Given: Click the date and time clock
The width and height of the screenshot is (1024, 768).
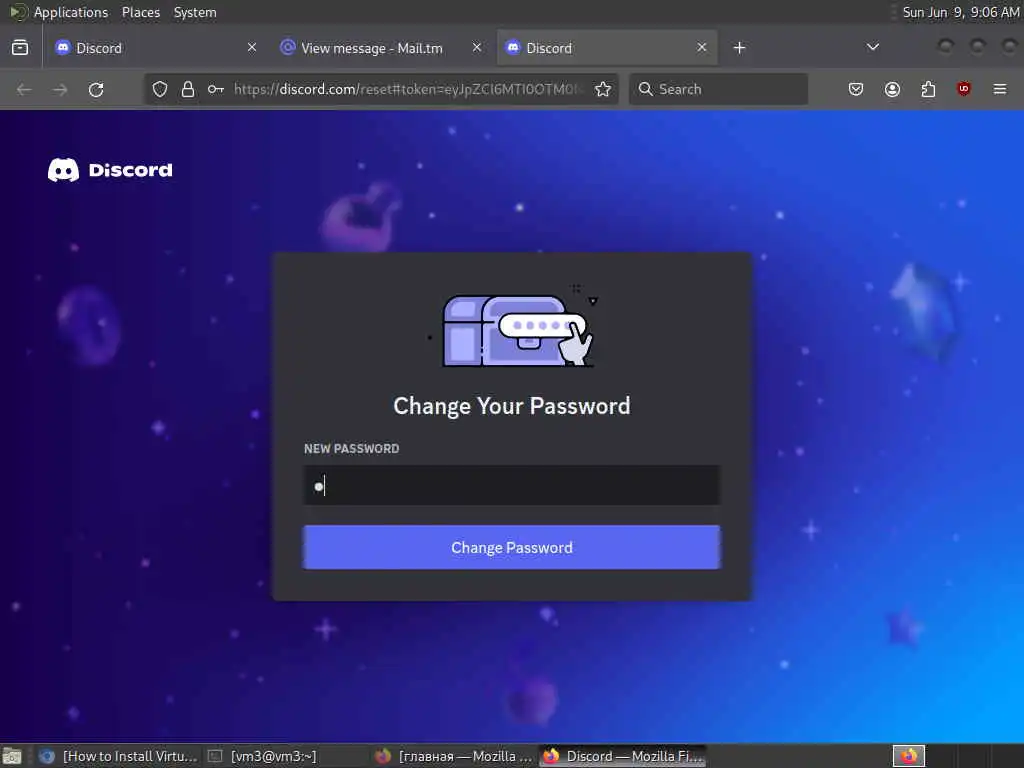Looking at the screenshot, I should pos(961,12).
